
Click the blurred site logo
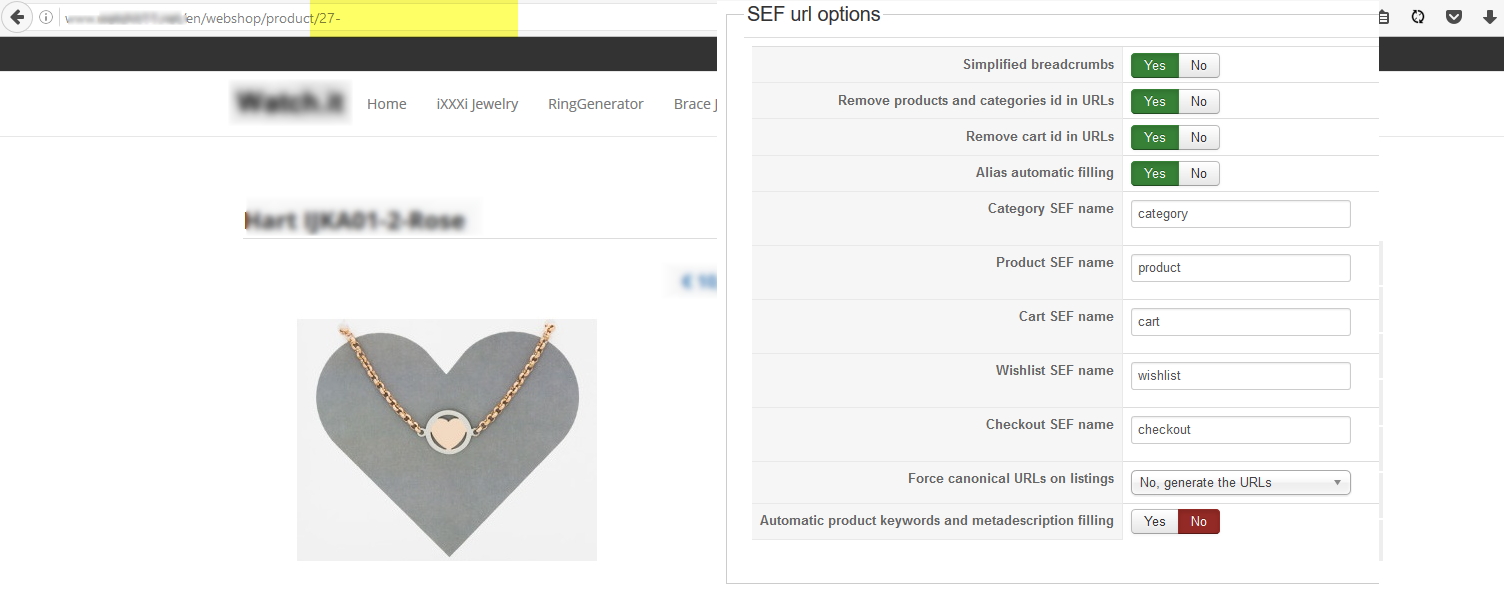coord(290,103)
